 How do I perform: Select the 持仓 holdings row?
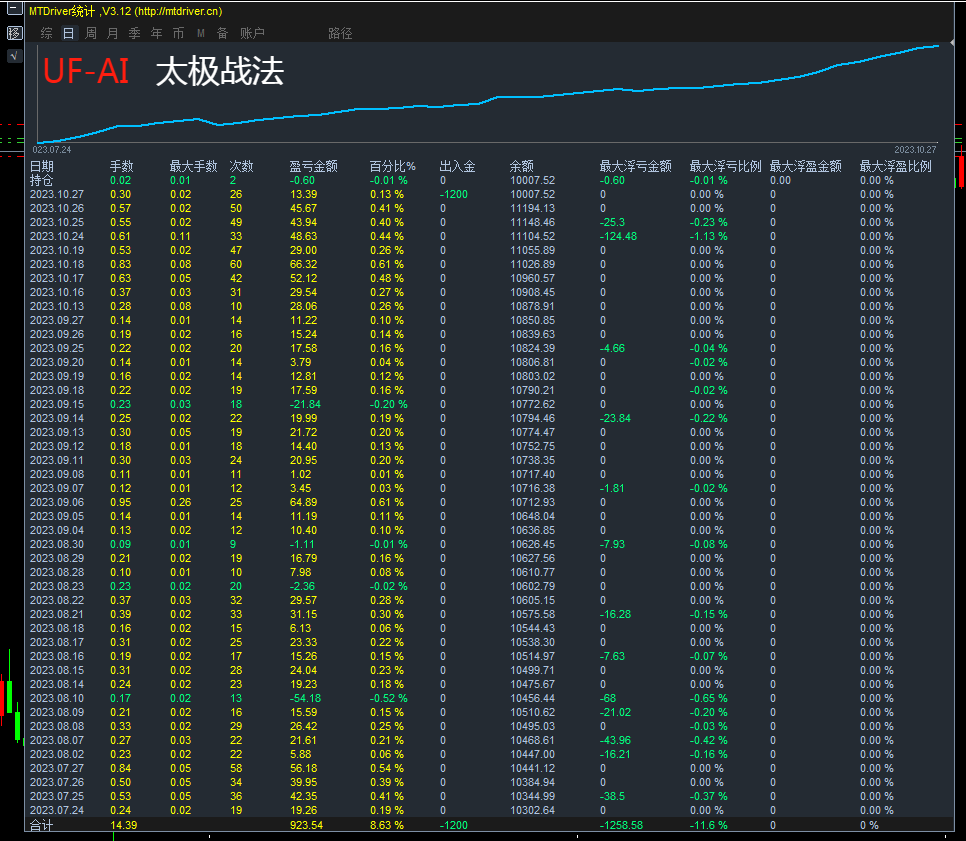[x=41, y=181]
